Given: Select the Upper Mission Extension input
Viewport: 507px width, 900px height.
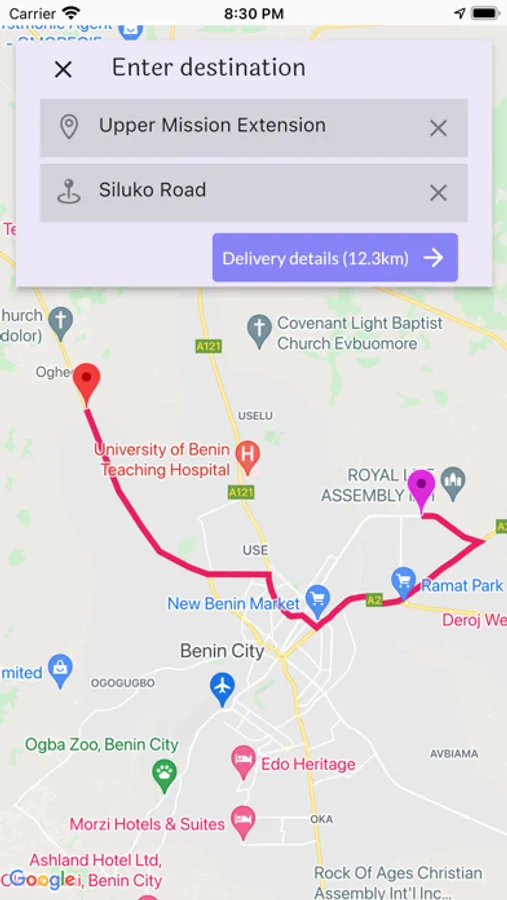Looking at the screenshot, I should [x=254, y=128].
